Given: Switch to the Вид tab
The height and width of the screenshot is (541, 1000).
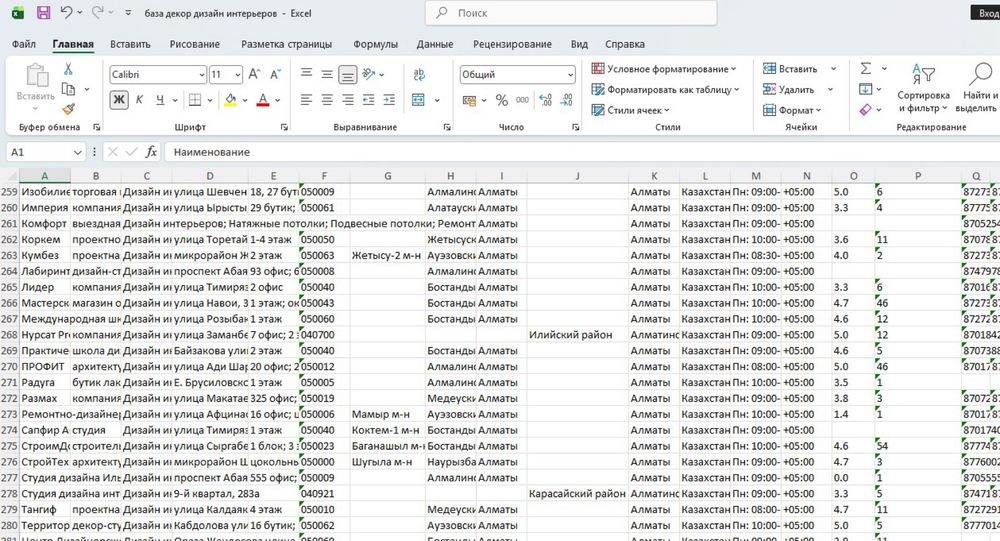Looking at the screenshot, I should click(x=579, y=44).
